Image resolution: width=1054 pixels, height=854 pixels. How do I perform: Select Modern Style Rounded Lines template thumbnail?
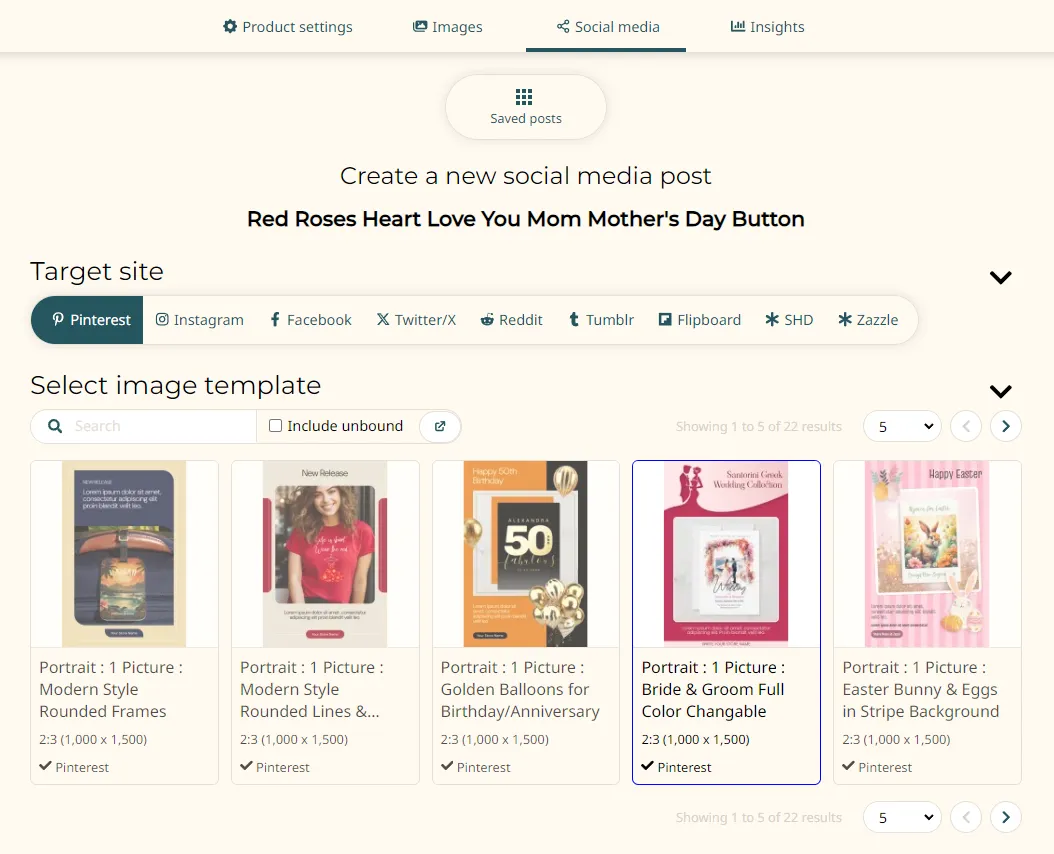[x=325, y=554]
